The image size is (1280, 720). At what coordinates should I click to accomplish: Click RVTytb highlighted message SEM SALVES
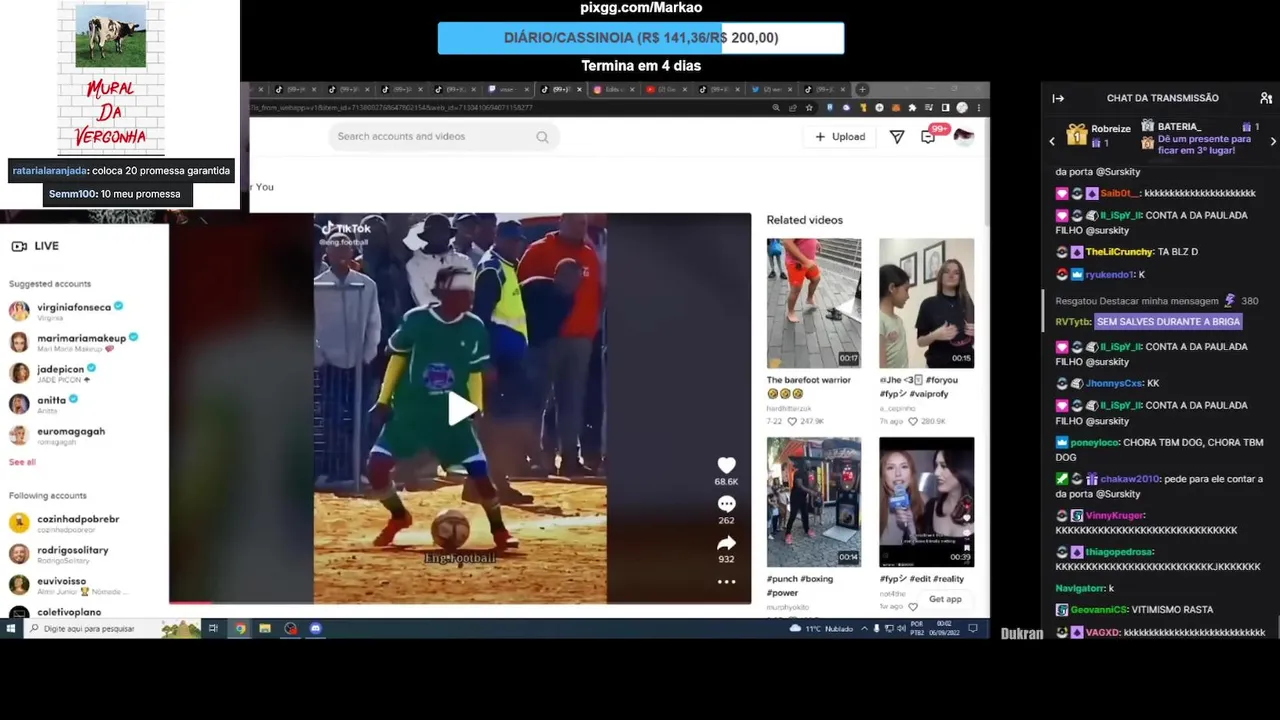coord(1168,322)
